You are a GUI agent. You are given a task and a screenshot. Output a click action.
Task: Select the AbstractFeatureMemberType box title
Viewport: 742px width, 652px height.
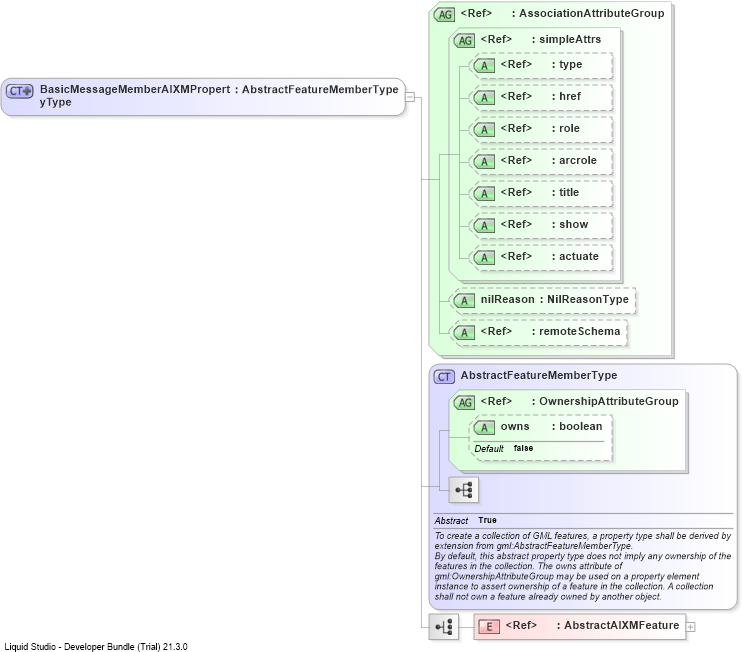point(539,376)
